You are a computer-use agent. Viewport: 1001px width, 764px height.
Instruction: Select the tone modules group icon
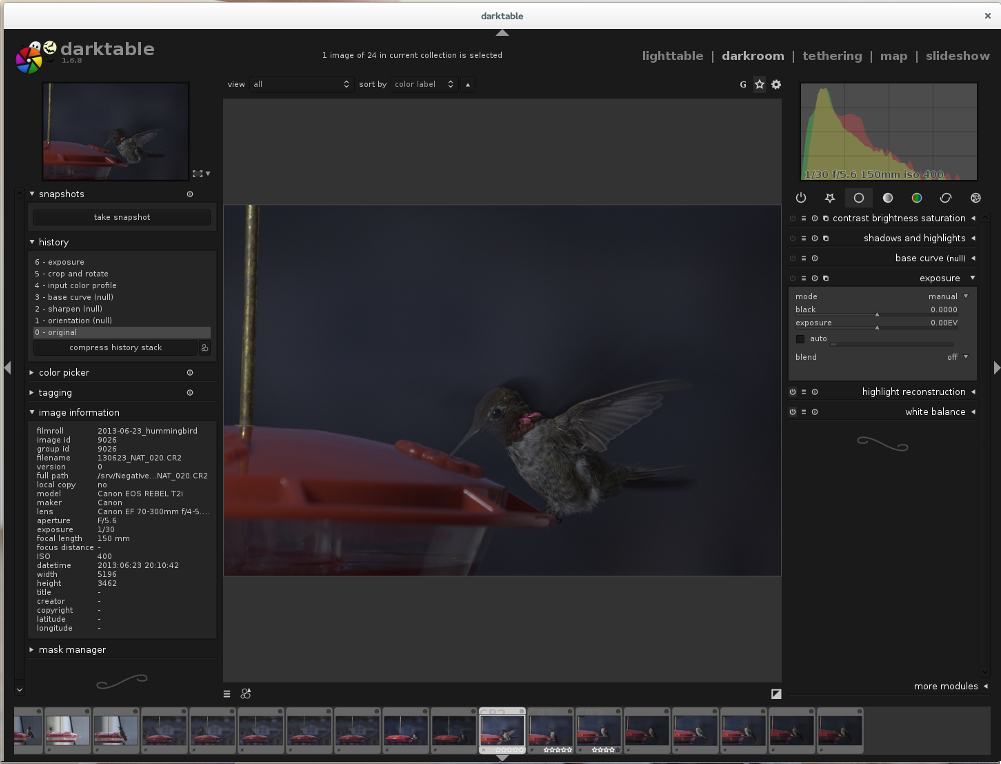(x=887, y=198)
